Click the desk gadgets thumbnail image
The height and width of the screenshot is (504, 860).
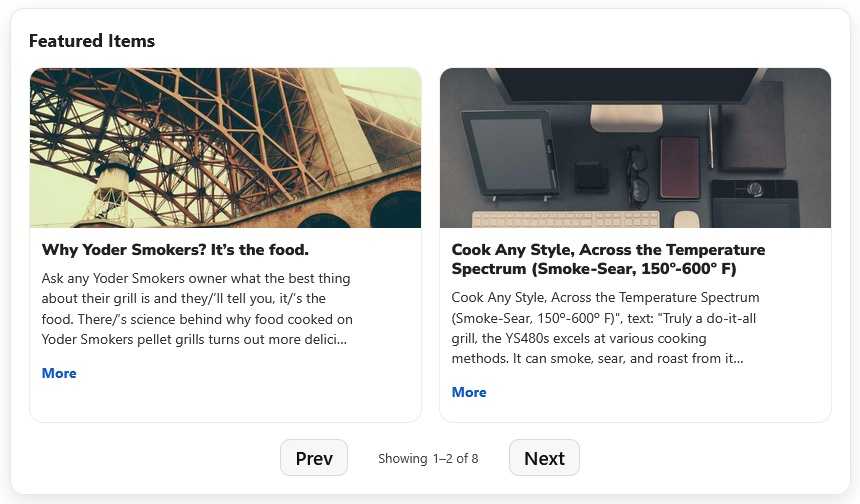click(x=635, y=148)
